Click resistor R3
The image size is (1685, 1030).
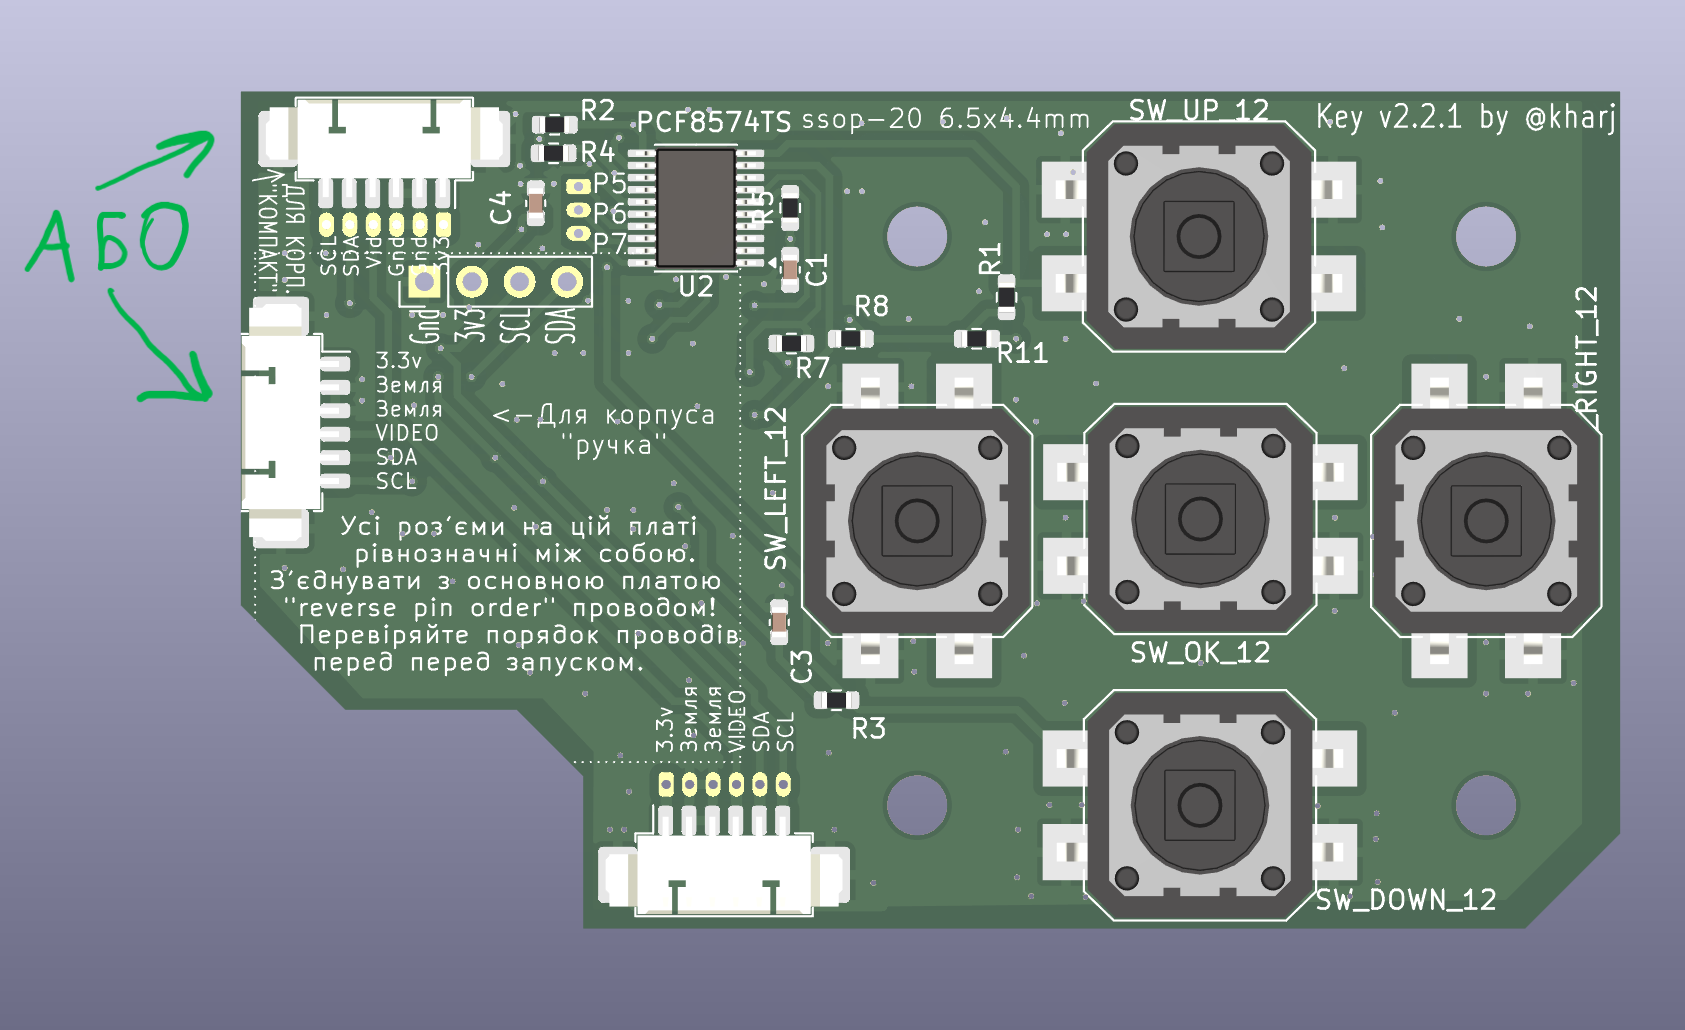836,700
